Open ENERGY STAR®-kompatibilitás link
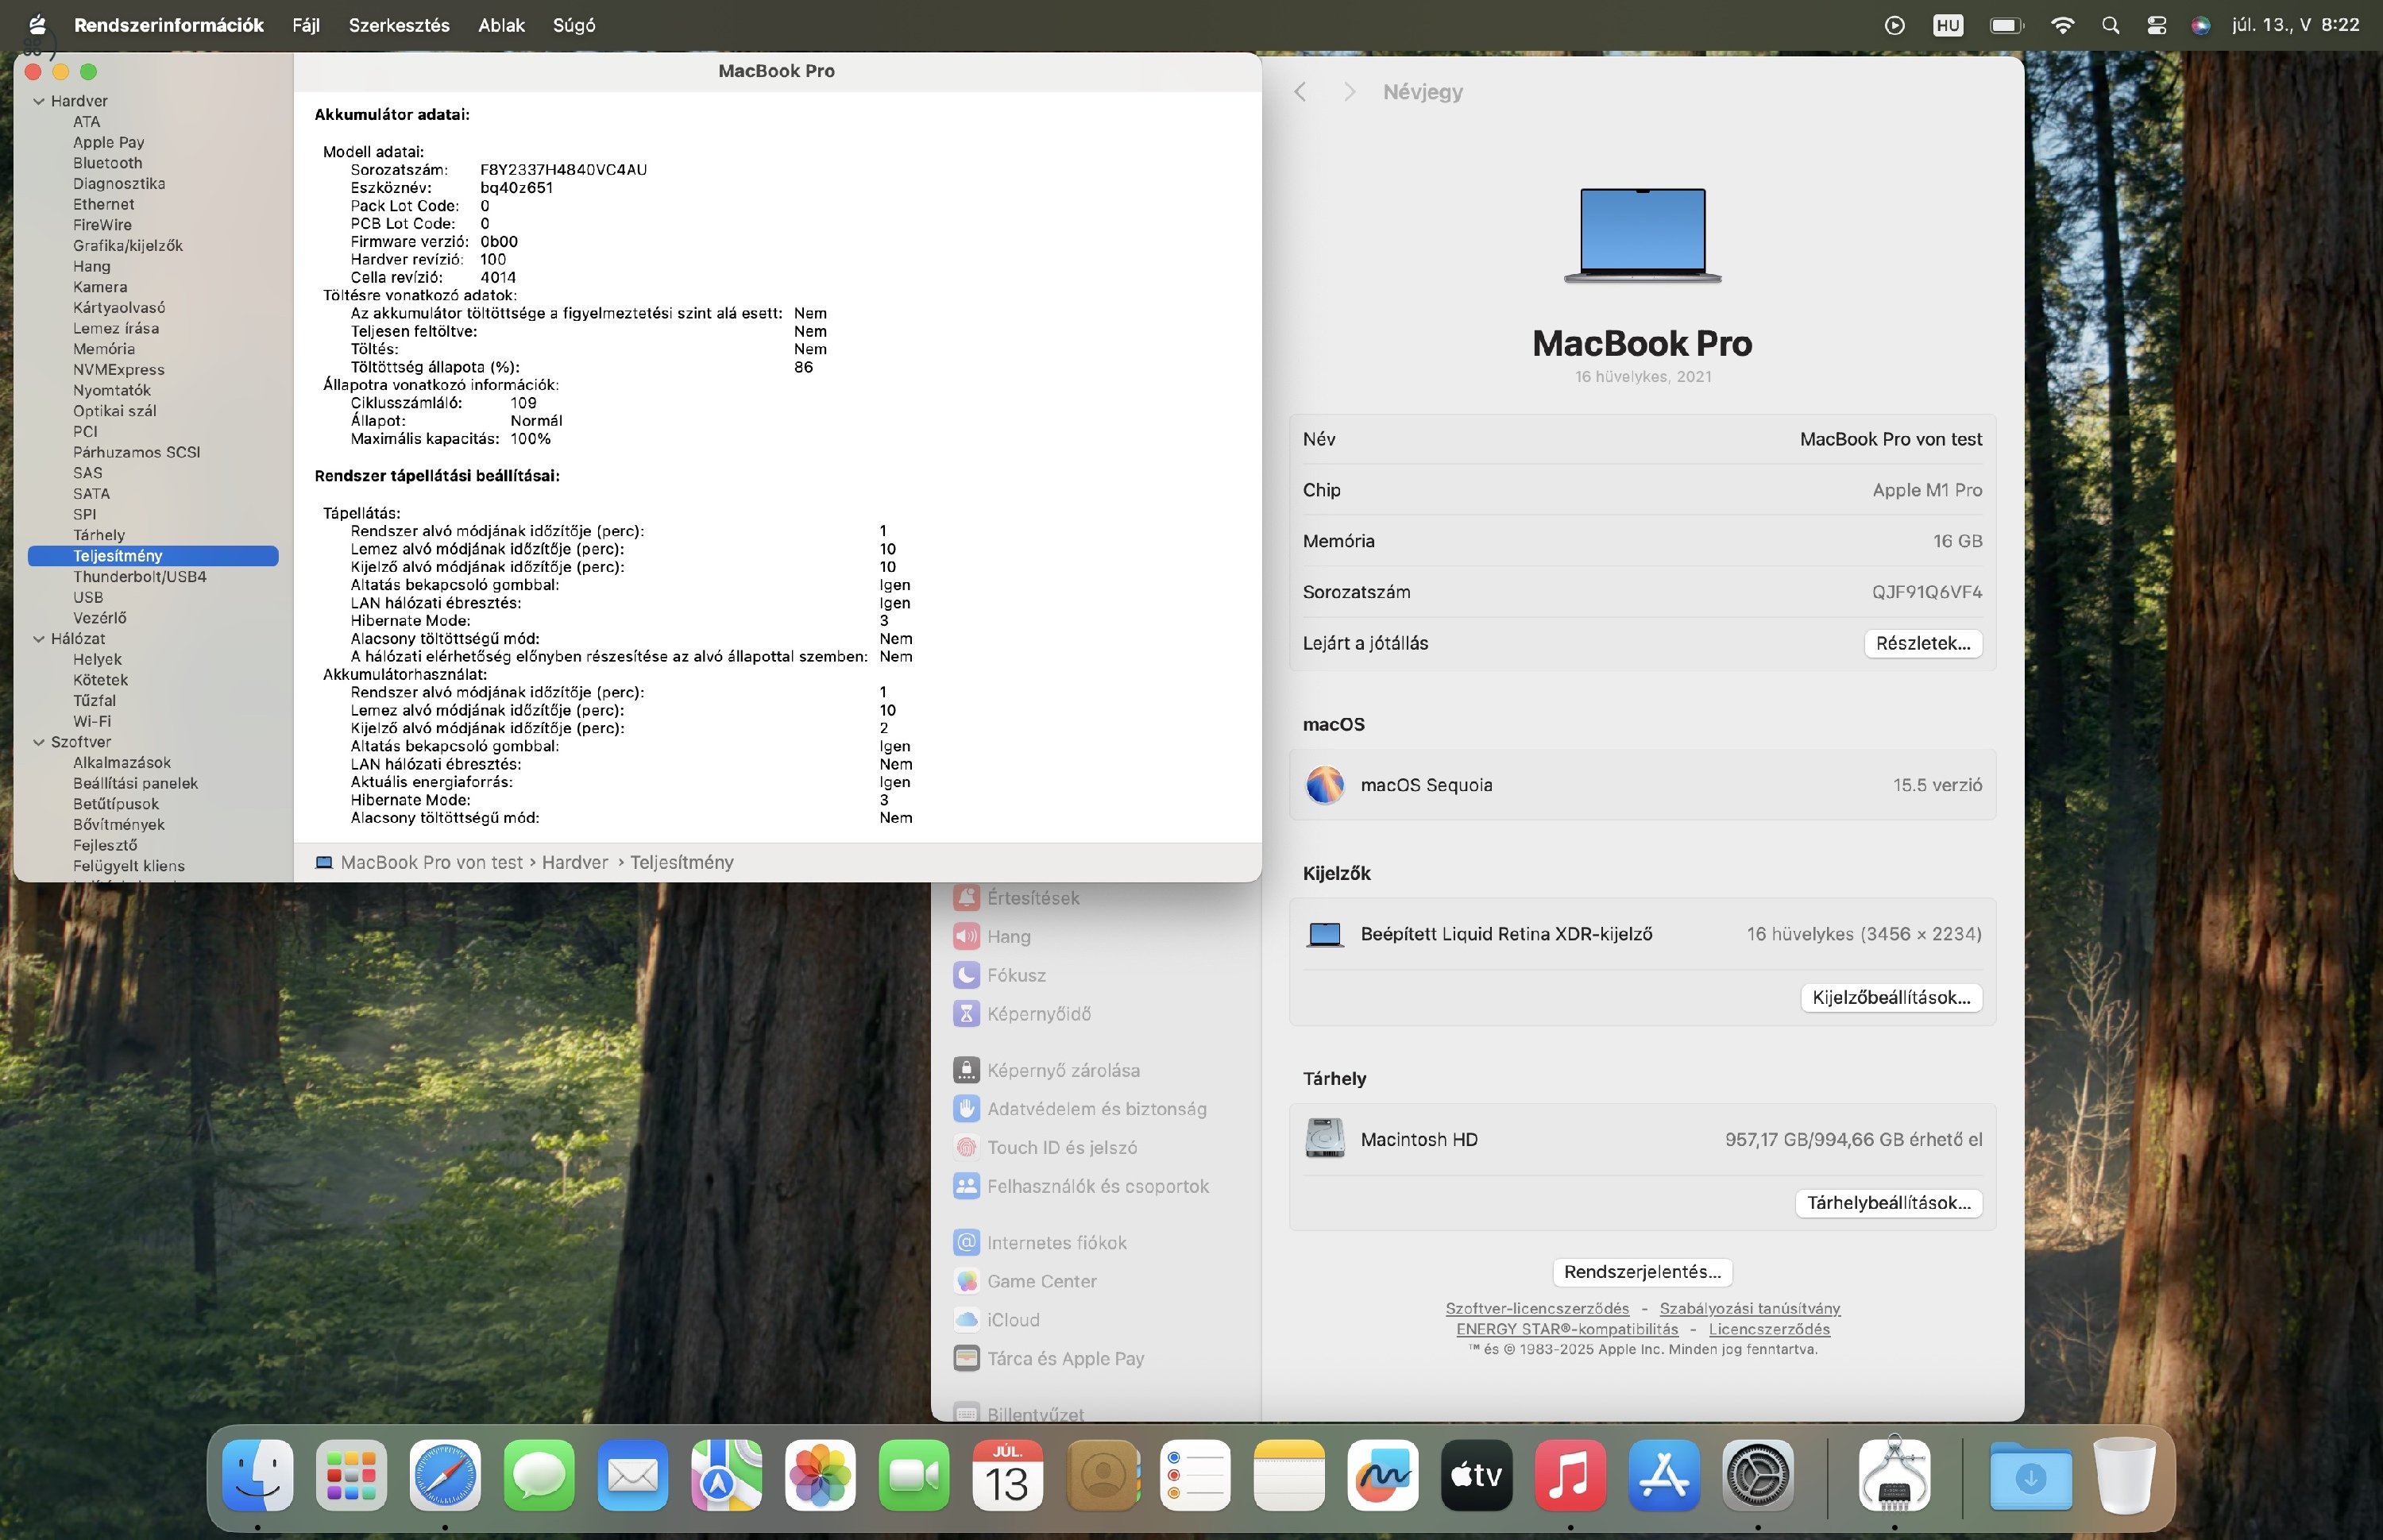This screenshot has width=2383, height=1540. (1567, 1329)
